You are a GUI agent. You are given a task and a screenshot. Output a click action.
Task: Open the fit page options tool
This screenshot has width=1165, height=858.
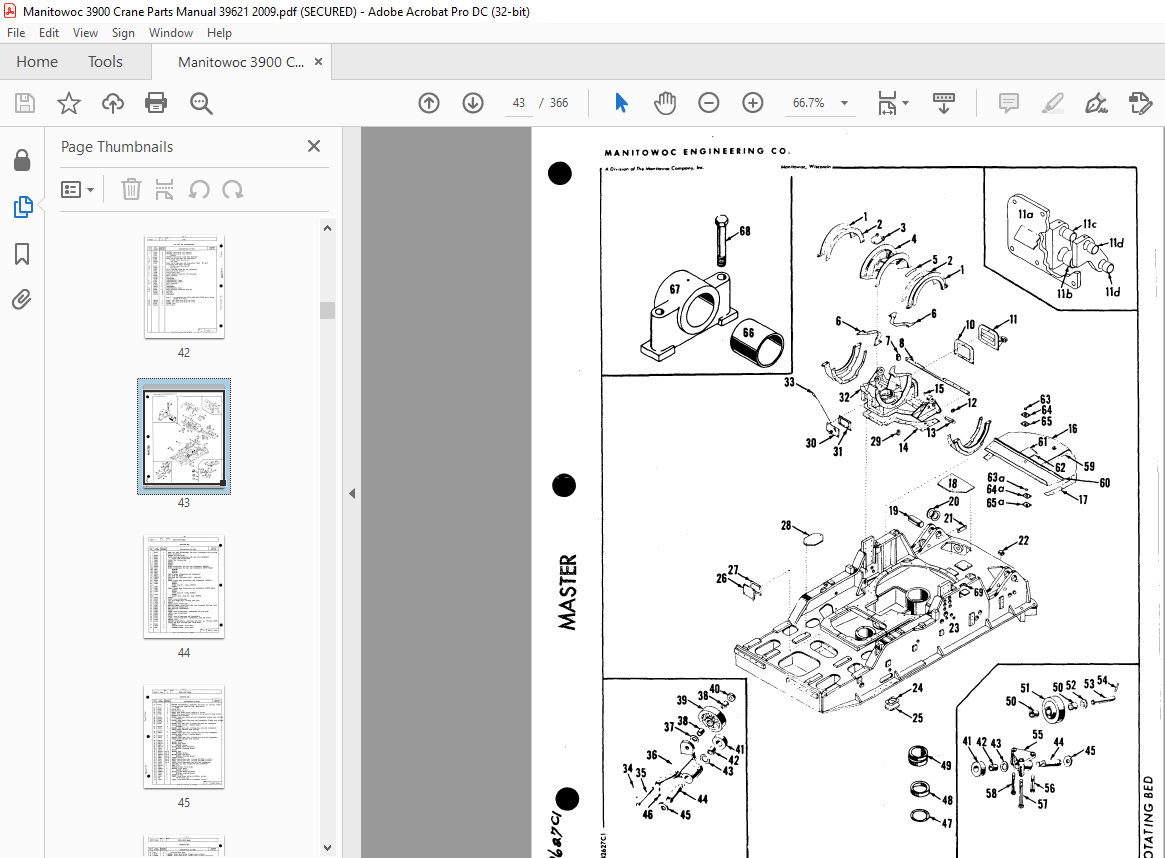pyautogui.click(x=887, y=103)
